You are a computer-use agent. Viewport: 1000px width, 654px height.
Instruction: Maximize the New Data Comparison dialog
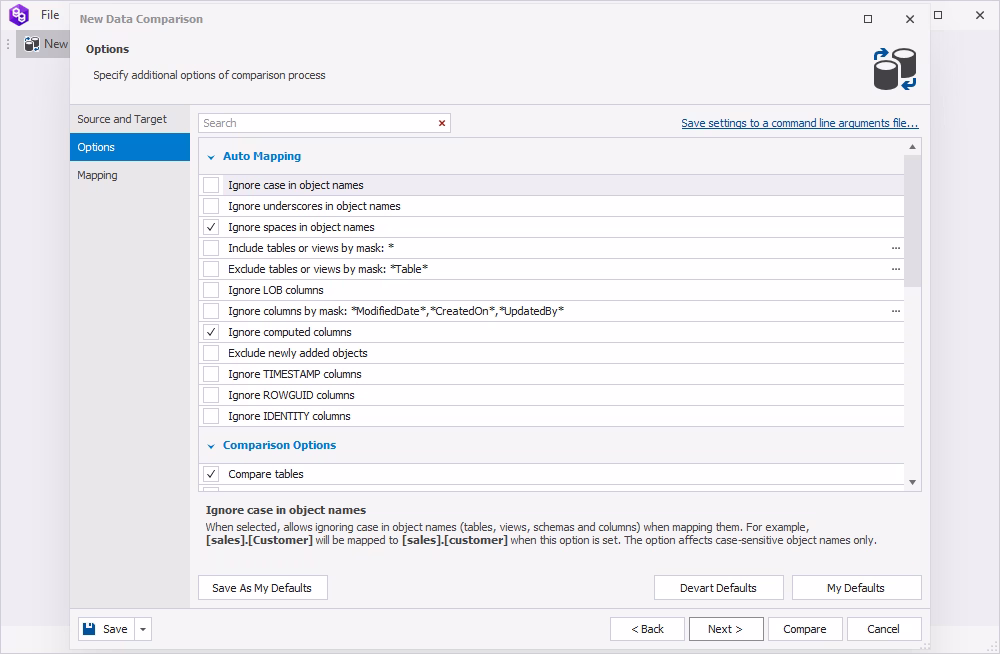pyautogui.click(x=868, y=19)
